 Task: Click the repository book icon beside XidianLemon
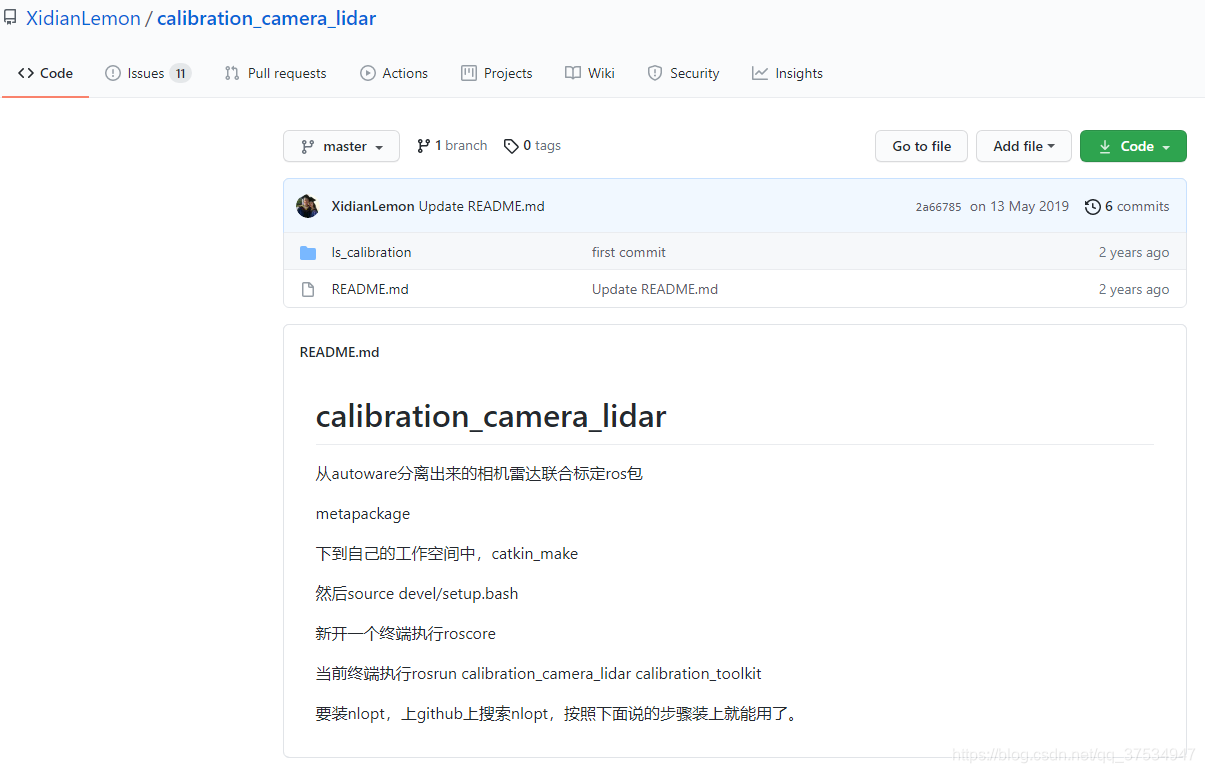(x=10, y=18)
